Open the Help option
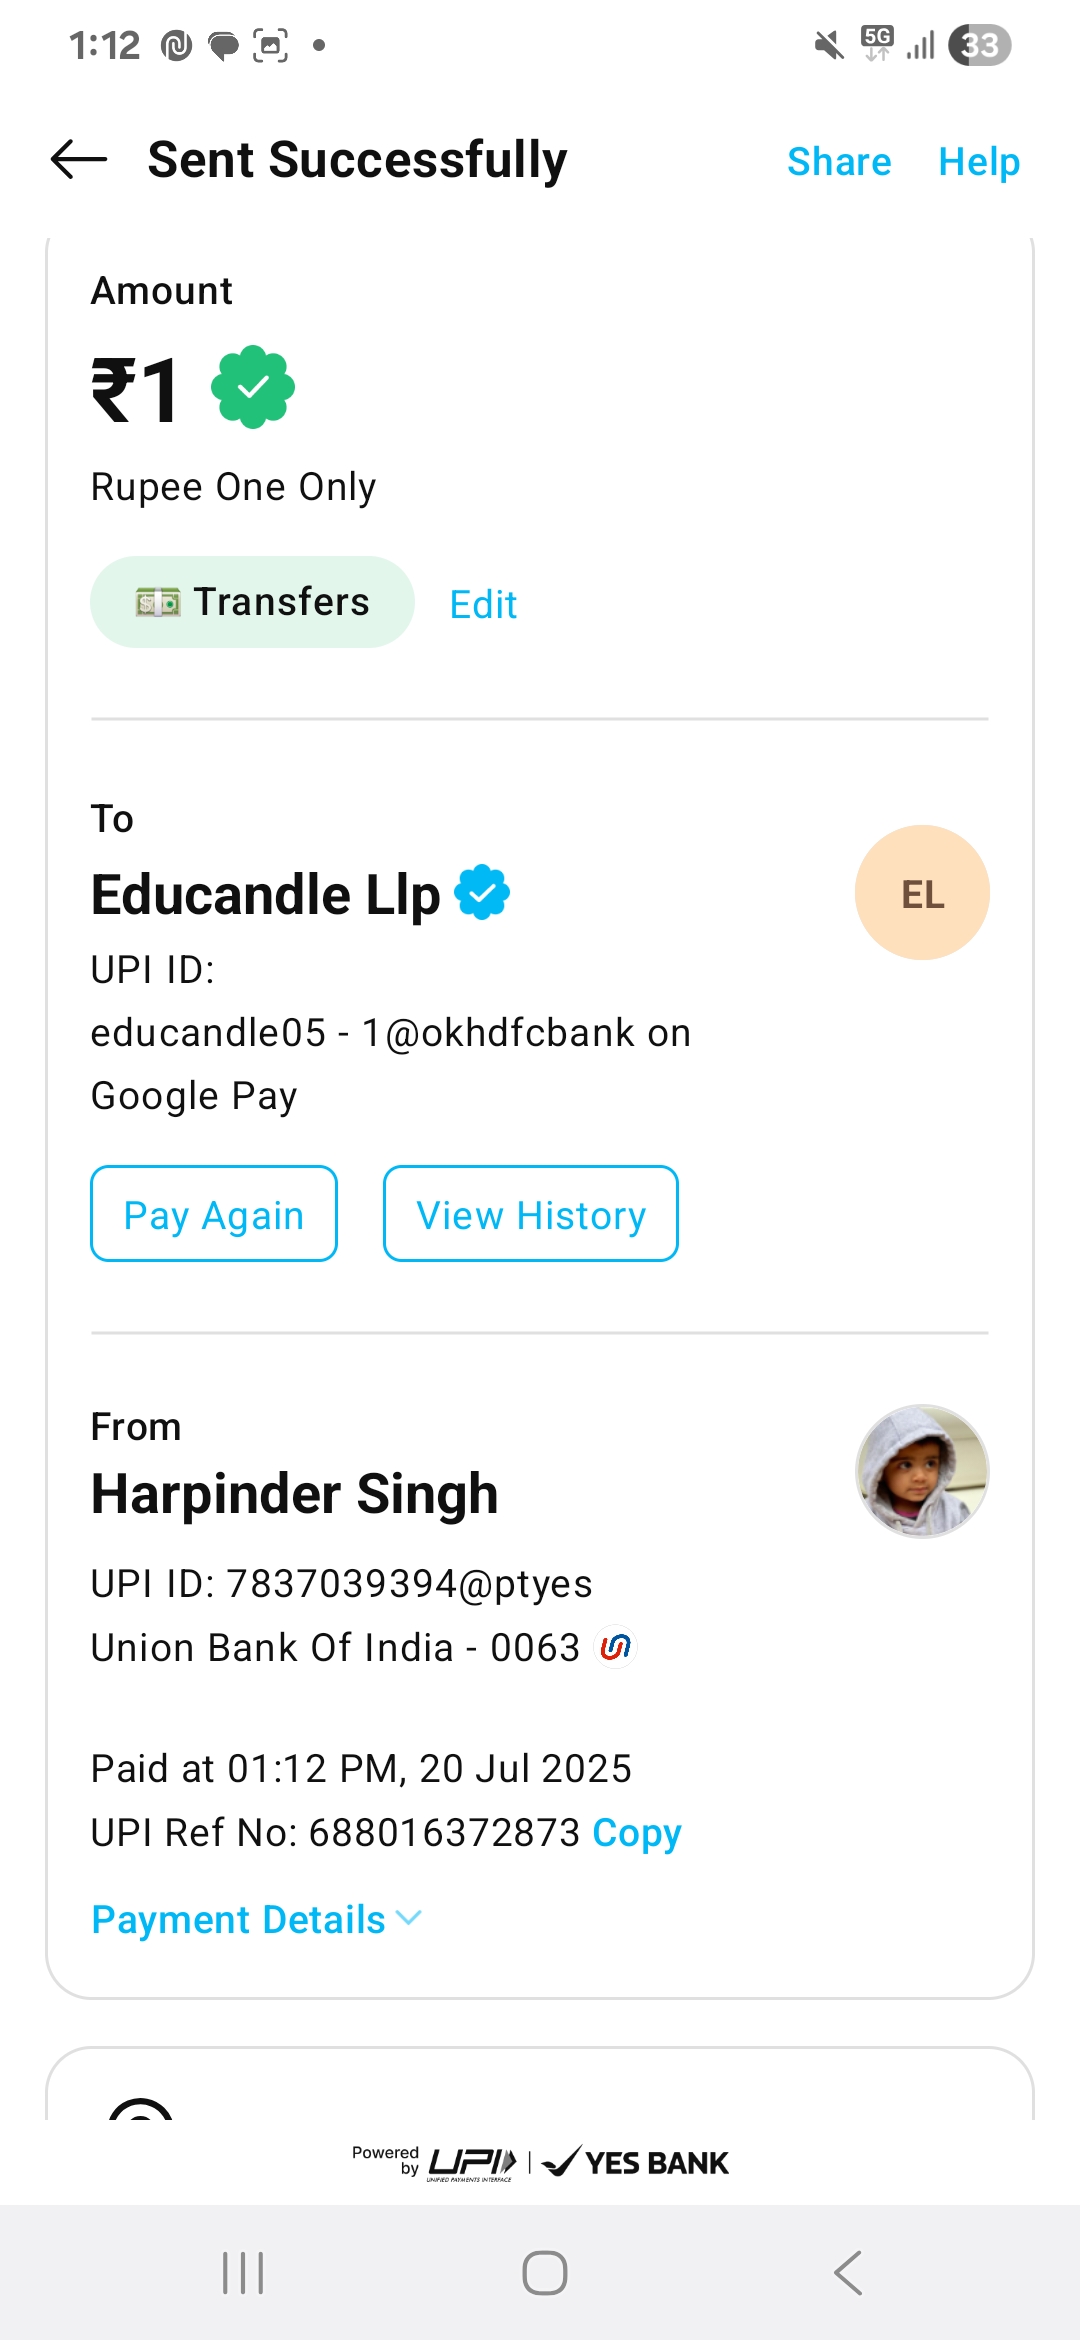Image resolution: width=1080 pixels, height=2340 pixels. click(x=979, y=162)
